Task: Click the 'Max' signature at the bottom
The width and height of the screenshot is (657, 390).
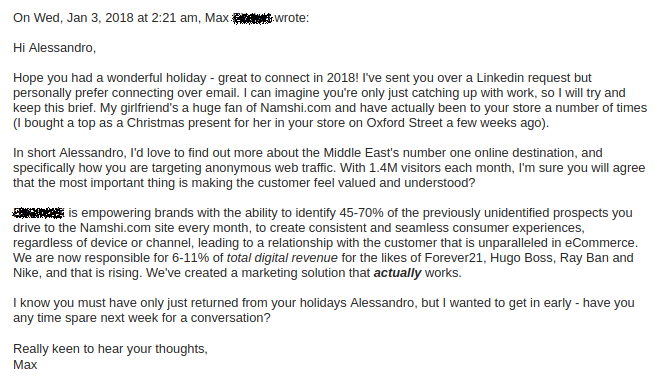Action: [25, 365]
